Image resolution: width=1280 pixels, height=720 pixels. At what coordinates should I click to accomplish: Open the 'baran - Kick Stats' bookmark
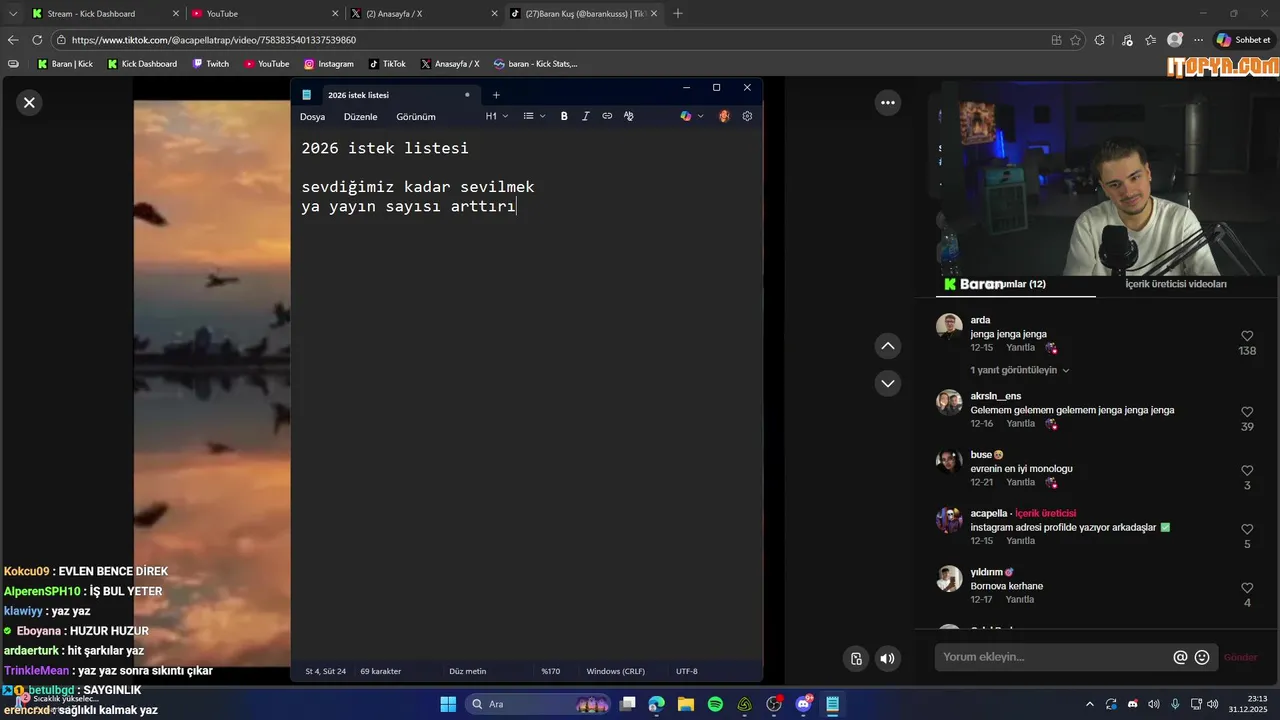(536, 64)
